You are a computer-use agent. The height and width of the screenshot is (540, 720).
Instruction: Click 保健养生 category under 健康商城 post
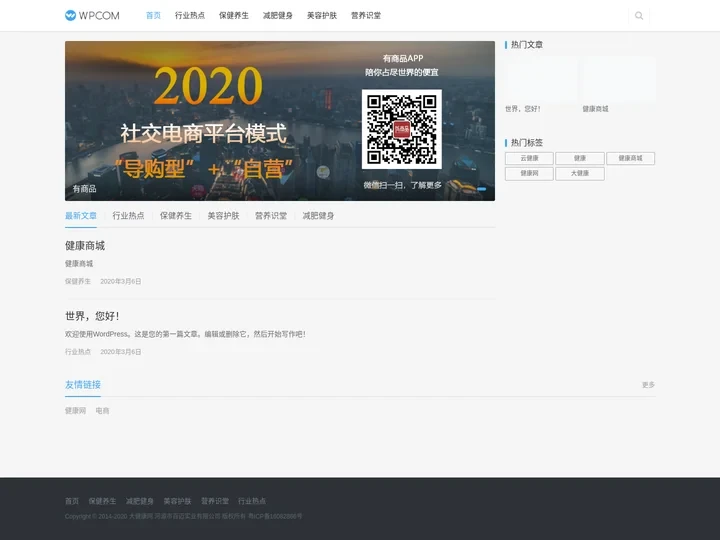click(78, 281)
